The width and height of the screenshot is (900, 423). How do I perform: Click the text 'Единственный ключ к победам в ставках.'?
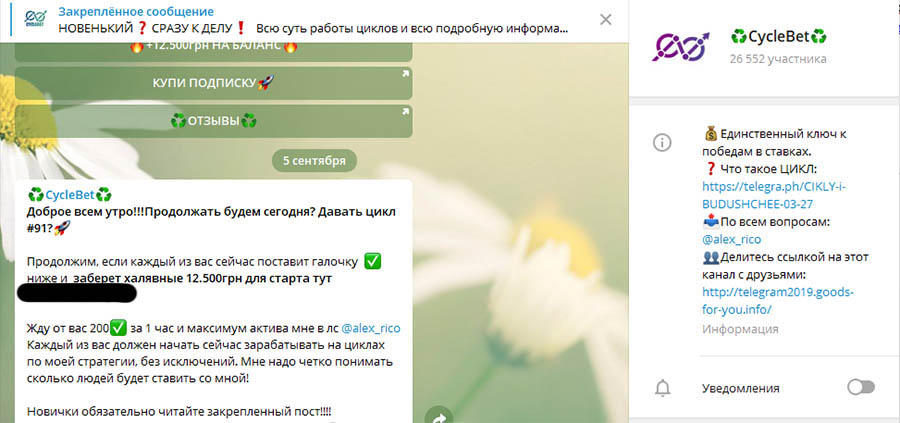coord(774,143)
